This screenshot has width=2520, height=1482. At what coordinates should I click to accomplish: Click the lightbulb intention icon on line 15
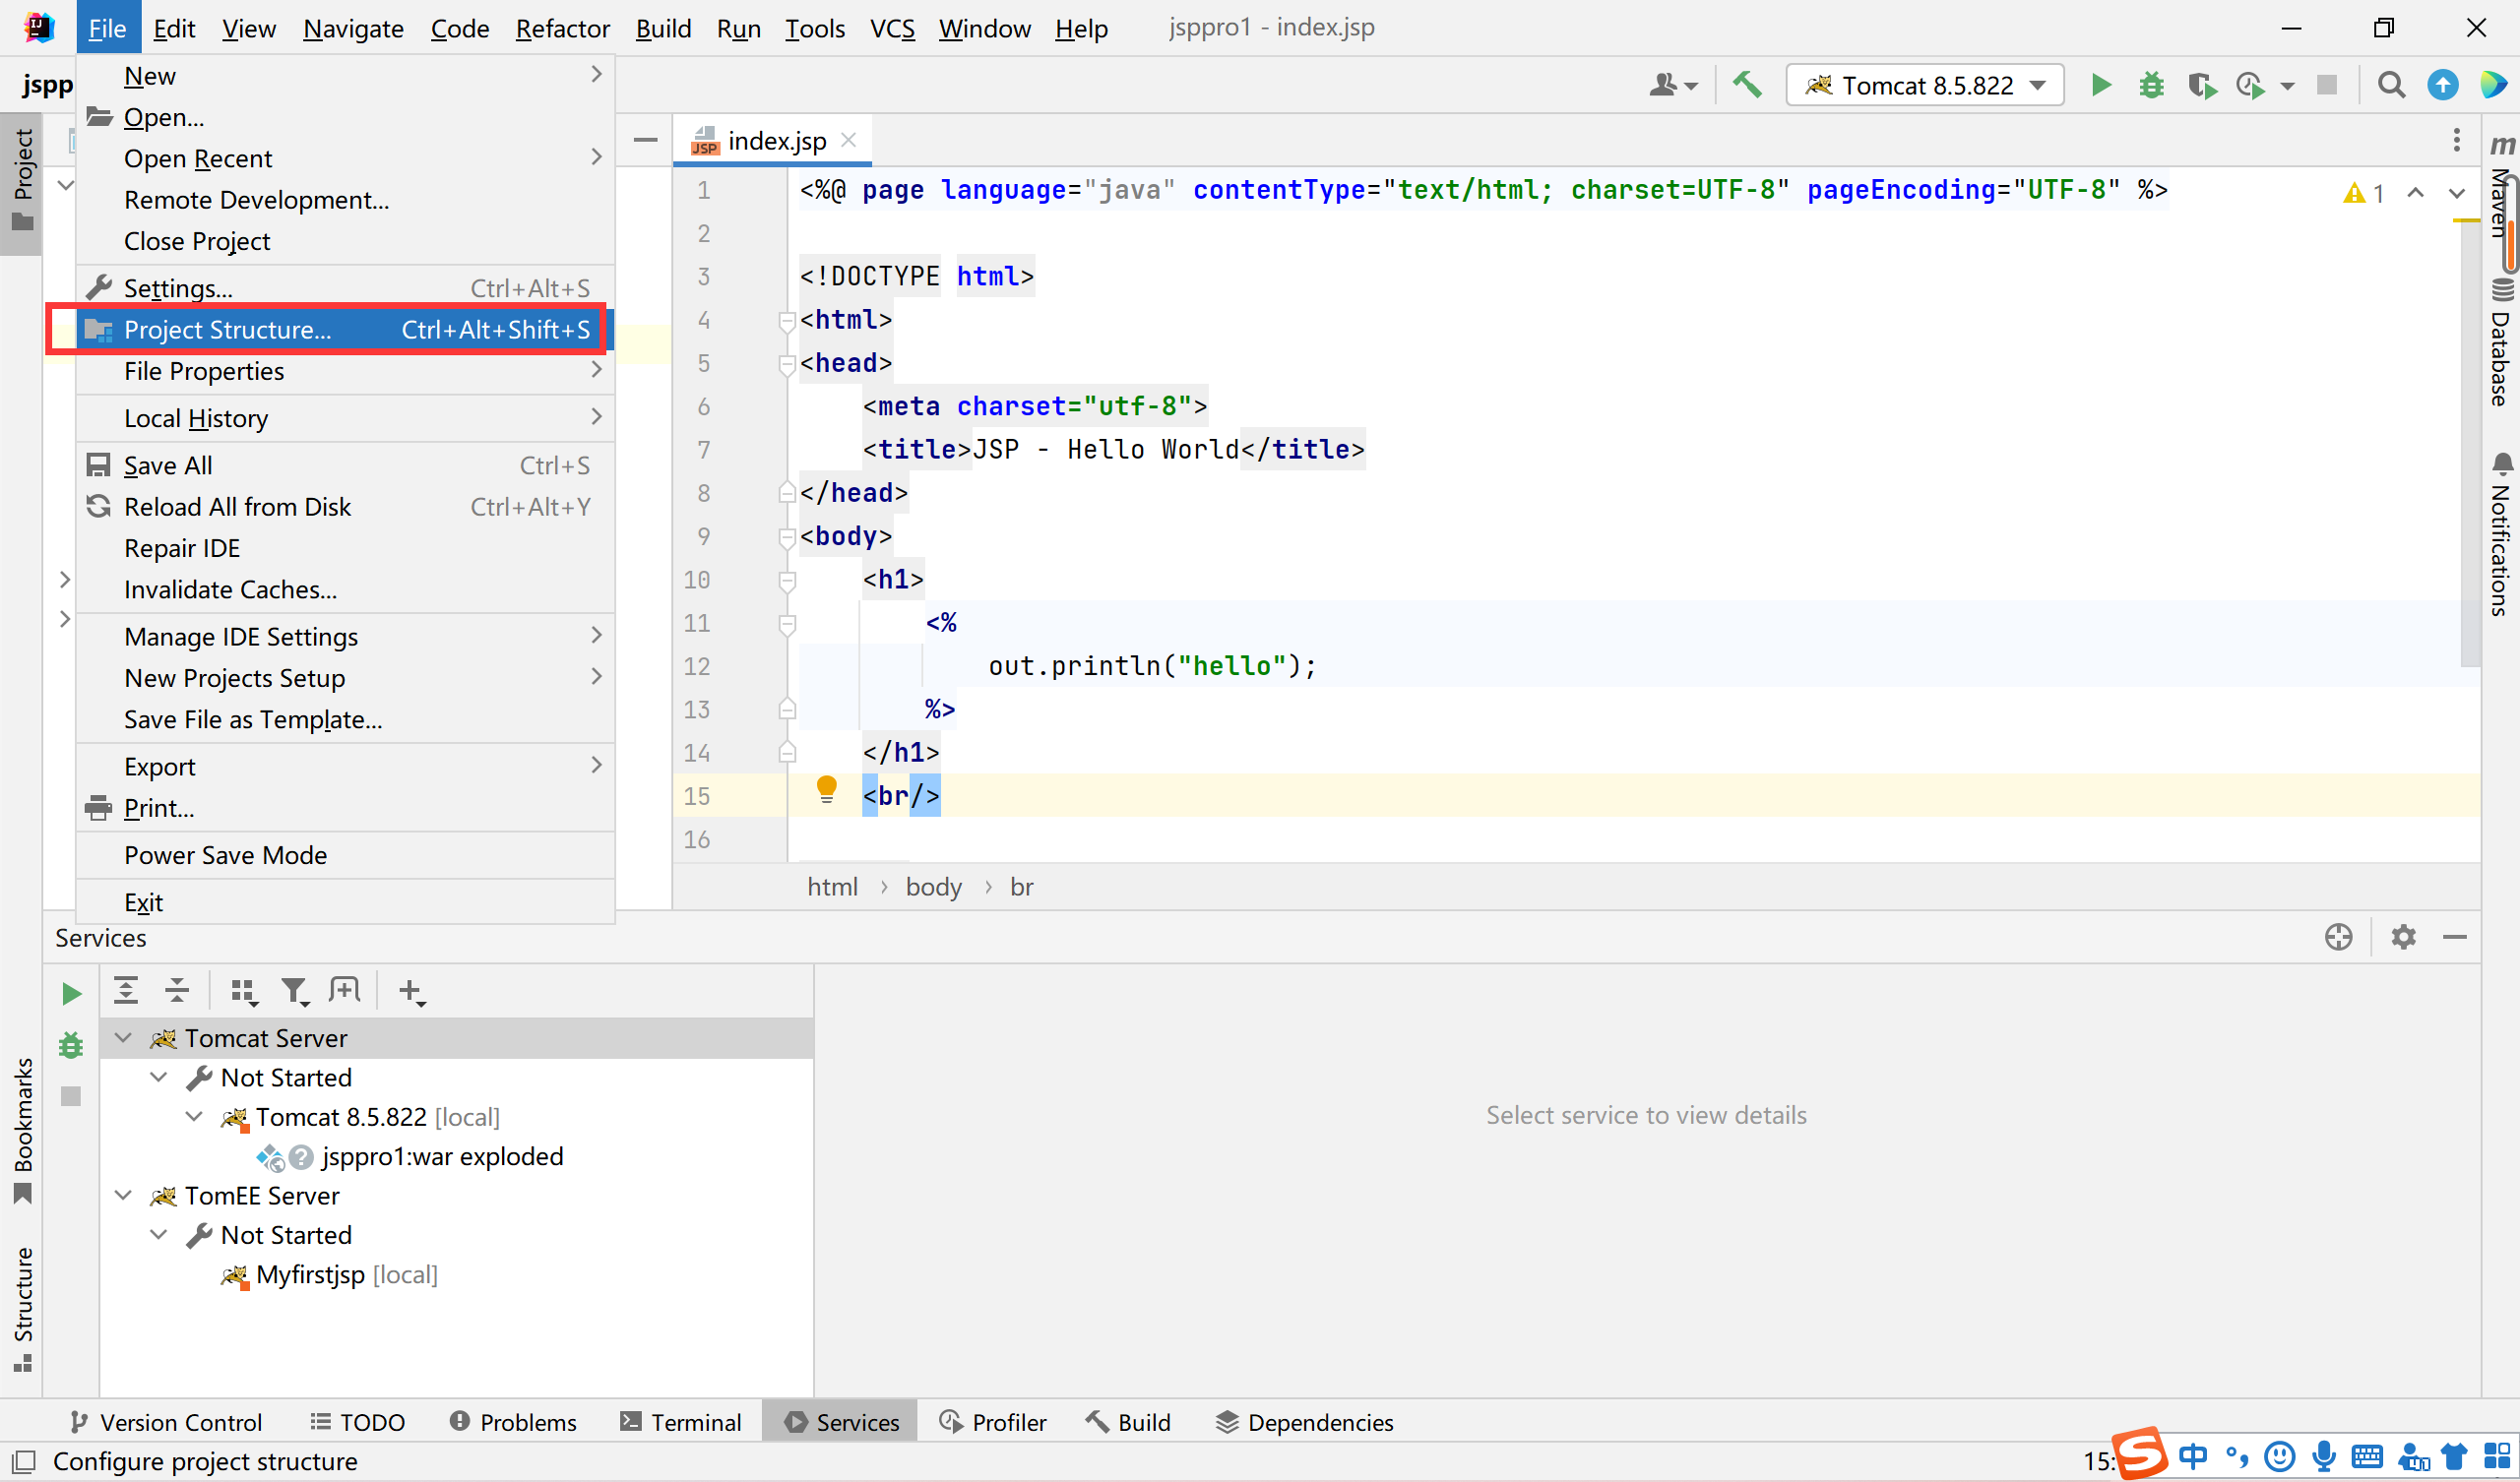[826, 790]
